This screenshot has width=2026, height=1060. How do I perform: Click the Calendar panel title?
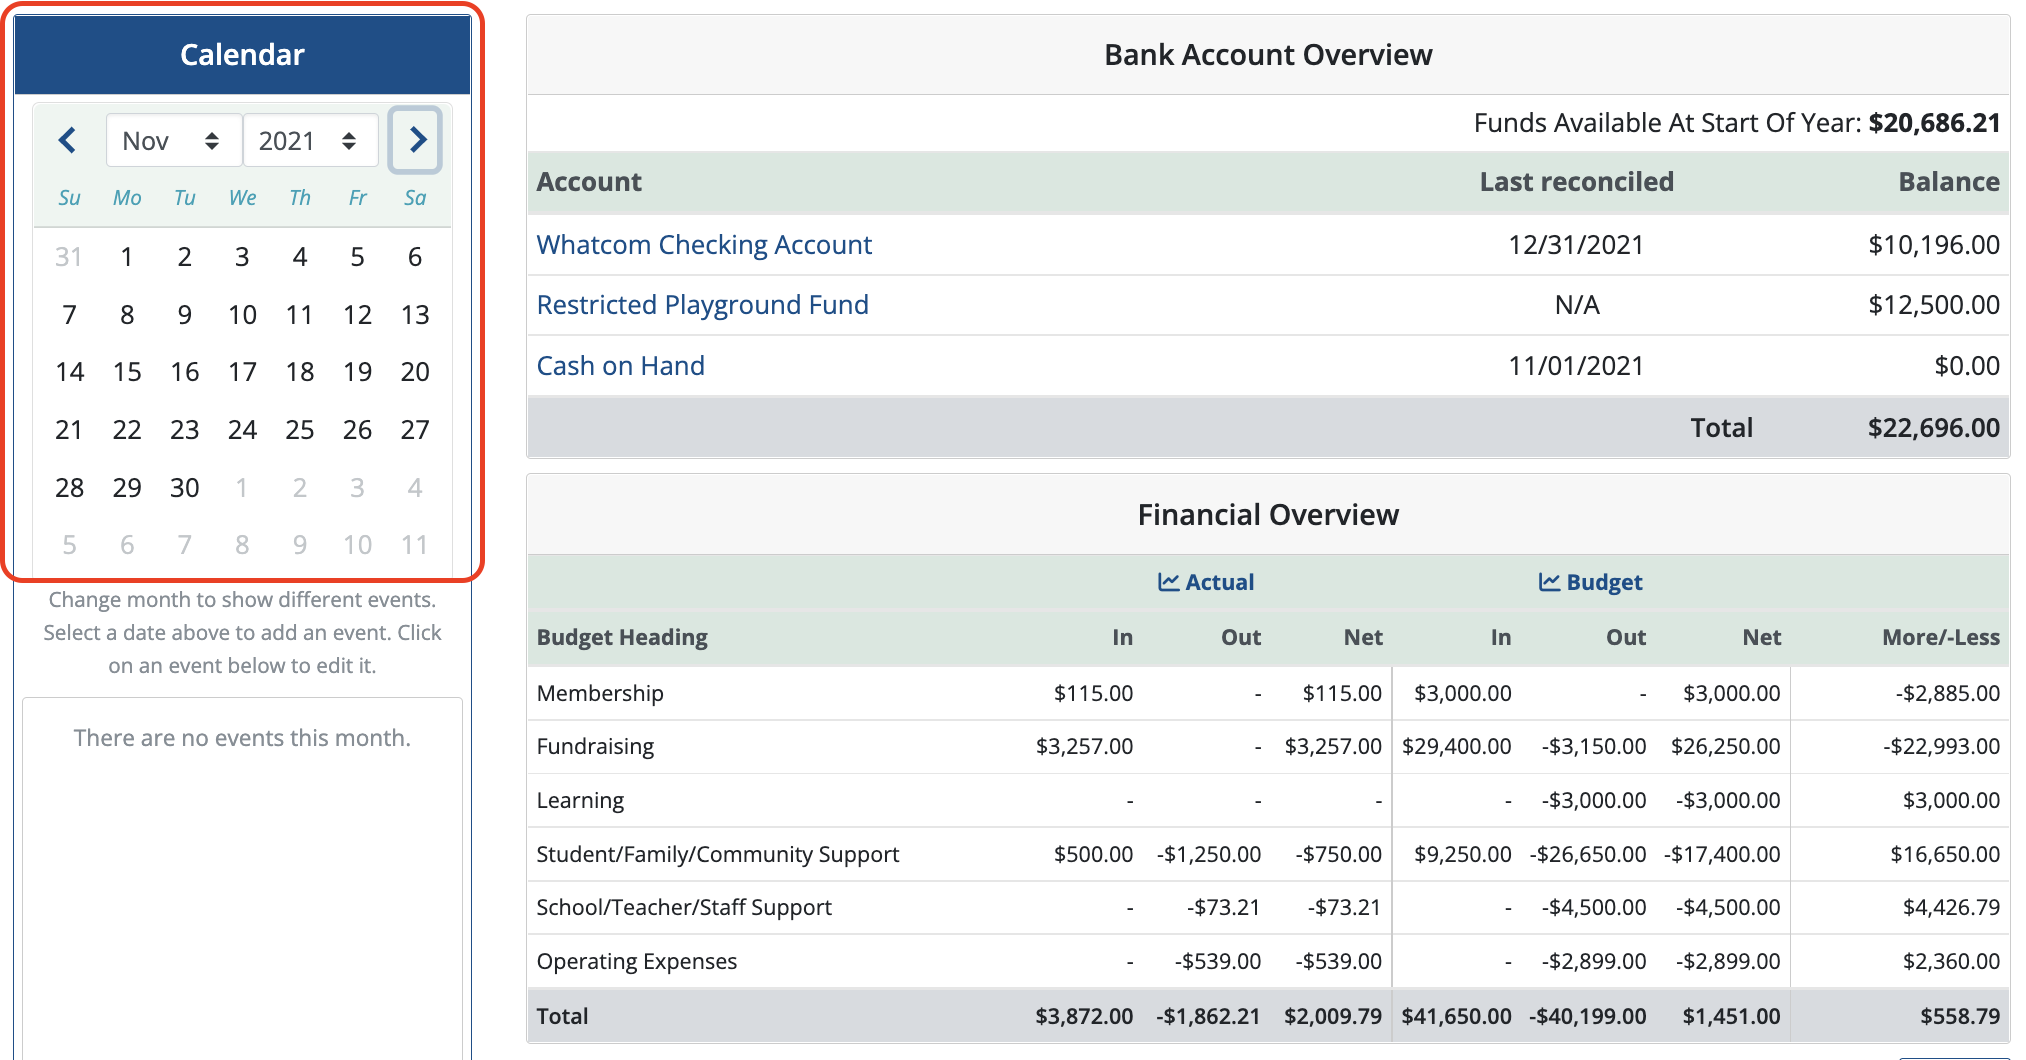coord(242,54)
